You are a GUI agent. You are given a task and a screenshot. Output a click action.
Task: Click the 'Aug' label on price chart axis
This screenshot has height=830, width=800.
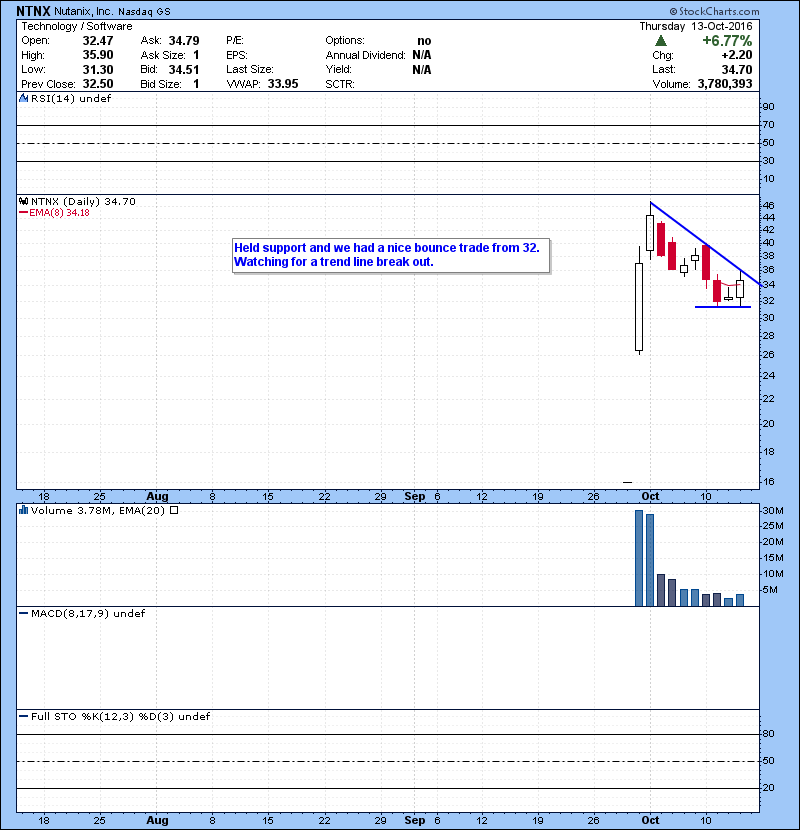click(157, 496)
